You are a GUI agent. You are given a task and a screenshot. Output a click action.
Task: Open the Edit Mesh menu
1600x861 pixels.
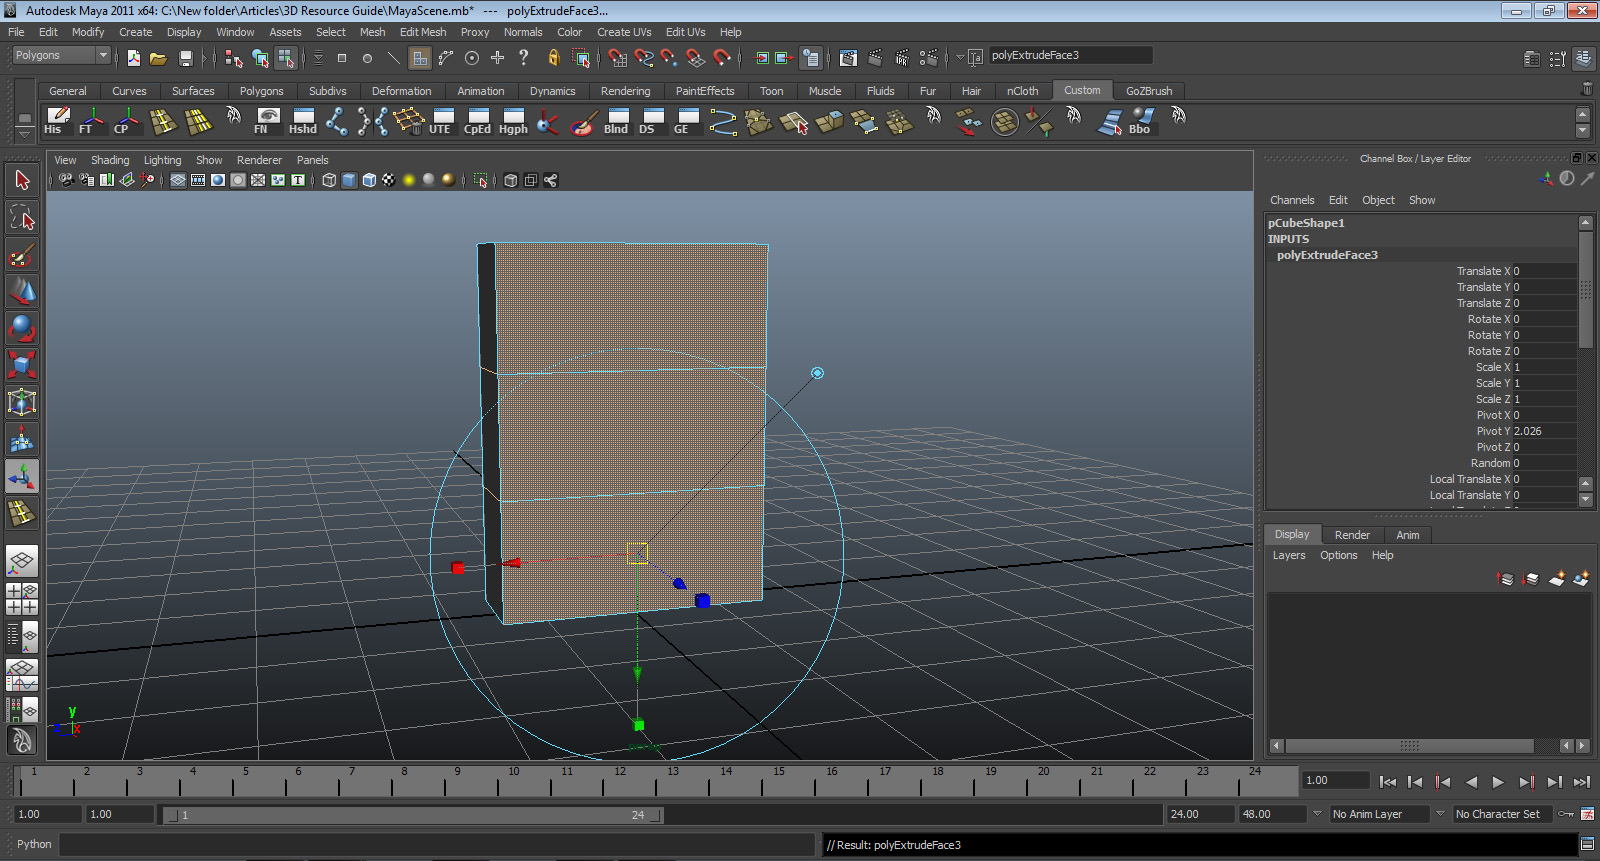coord(423,32)
